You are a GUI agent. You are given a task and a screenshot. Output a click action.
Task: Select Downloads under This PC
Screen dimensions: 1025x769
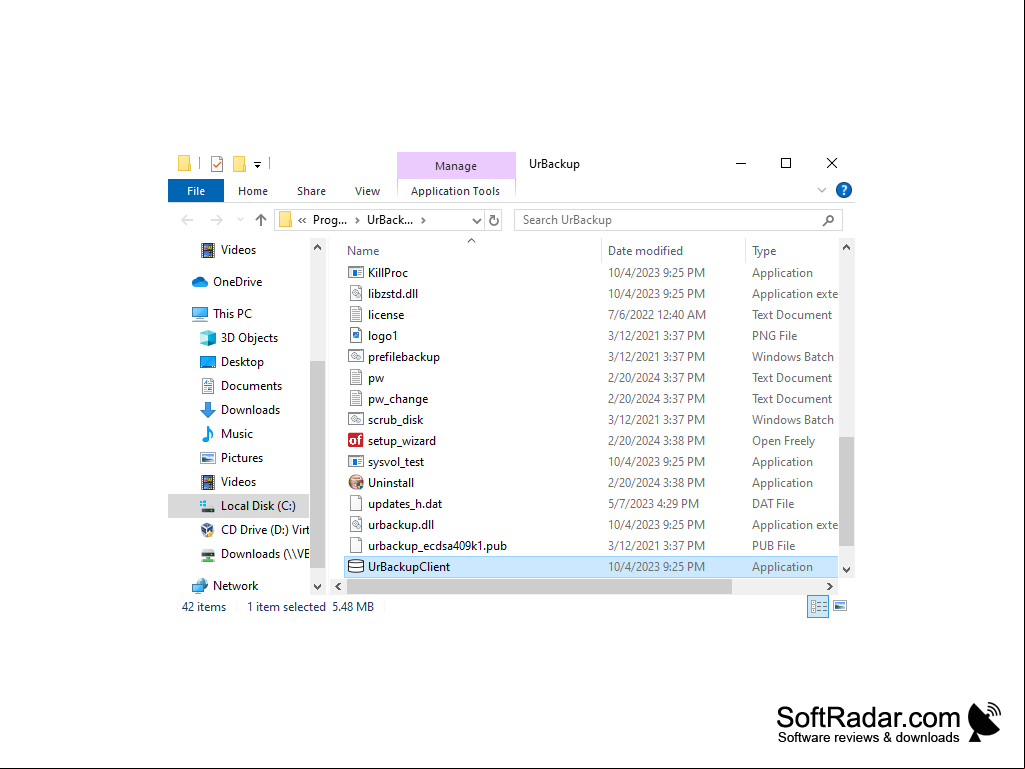240,410
